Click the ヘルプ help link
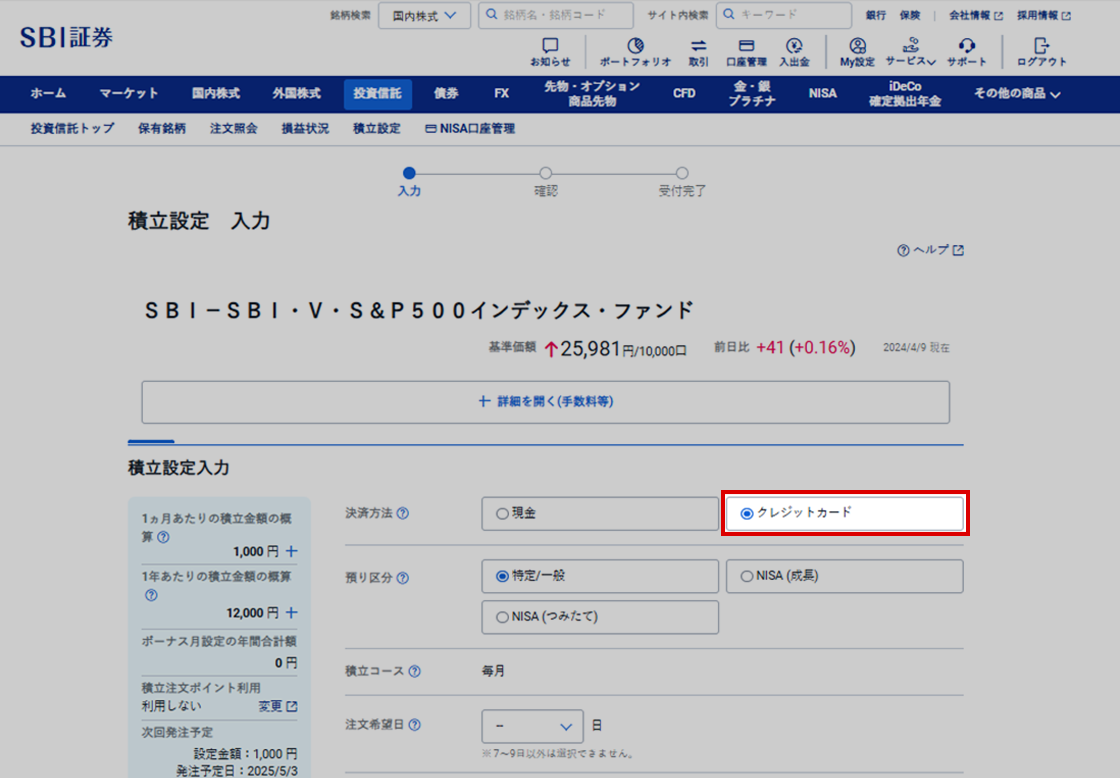The height and width of the screenshot is (778, 1120). click(x=931, y=250)
